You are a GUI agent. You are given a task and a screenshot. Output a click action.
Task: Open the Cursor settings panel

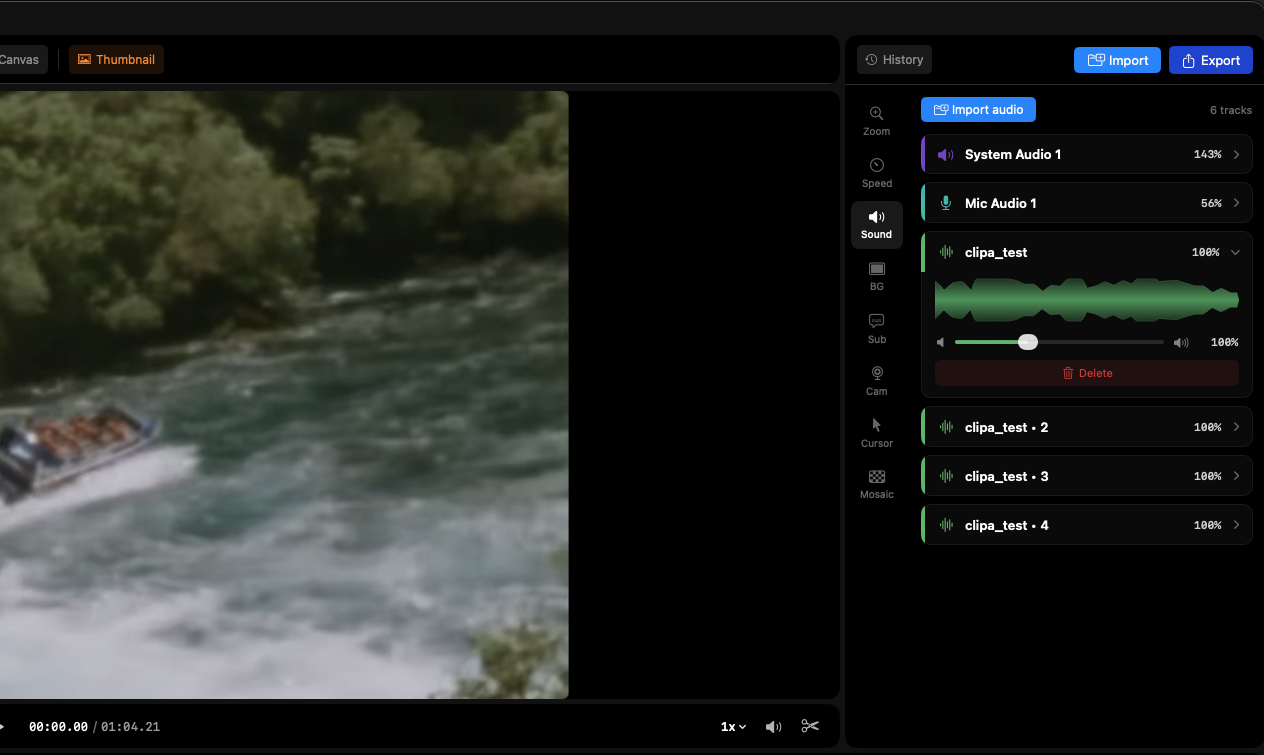(876, 431)
